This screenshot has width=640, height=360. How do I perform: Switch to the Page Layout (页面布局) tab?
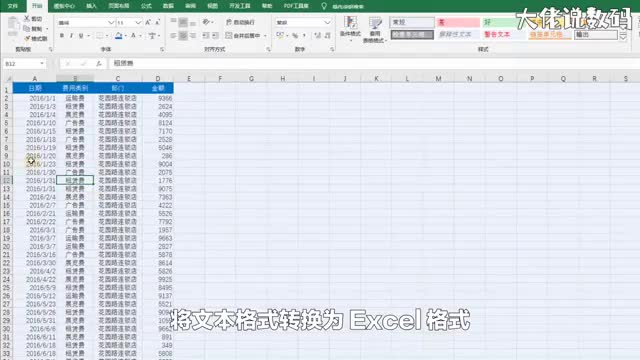click(x=119, y=6)
